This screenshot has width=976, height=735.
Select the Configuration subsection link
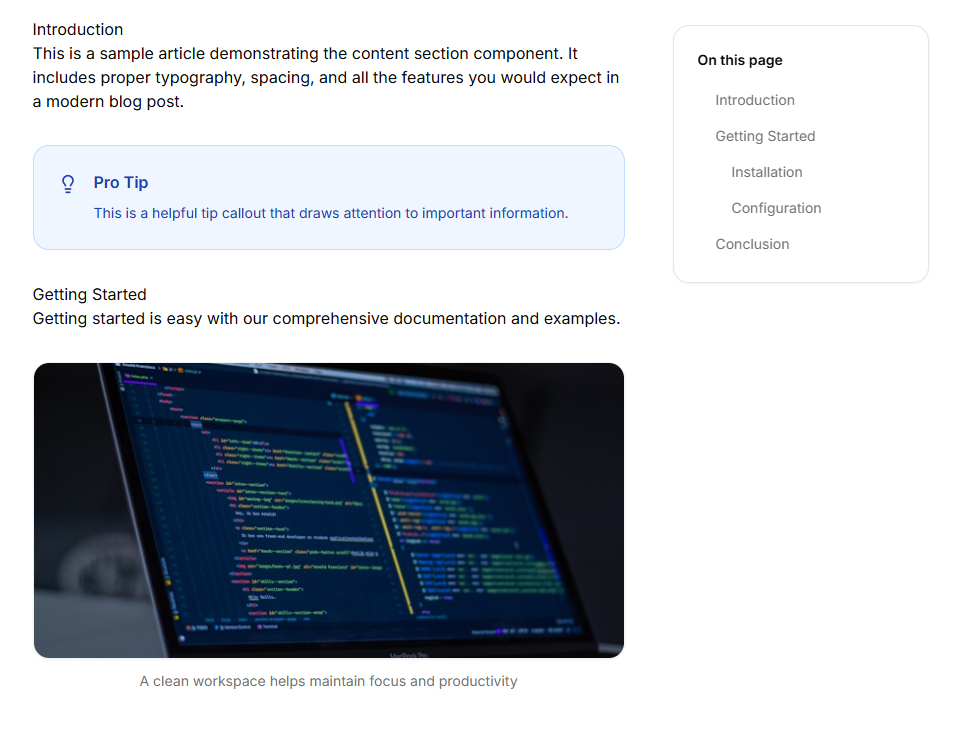(776, 208)
